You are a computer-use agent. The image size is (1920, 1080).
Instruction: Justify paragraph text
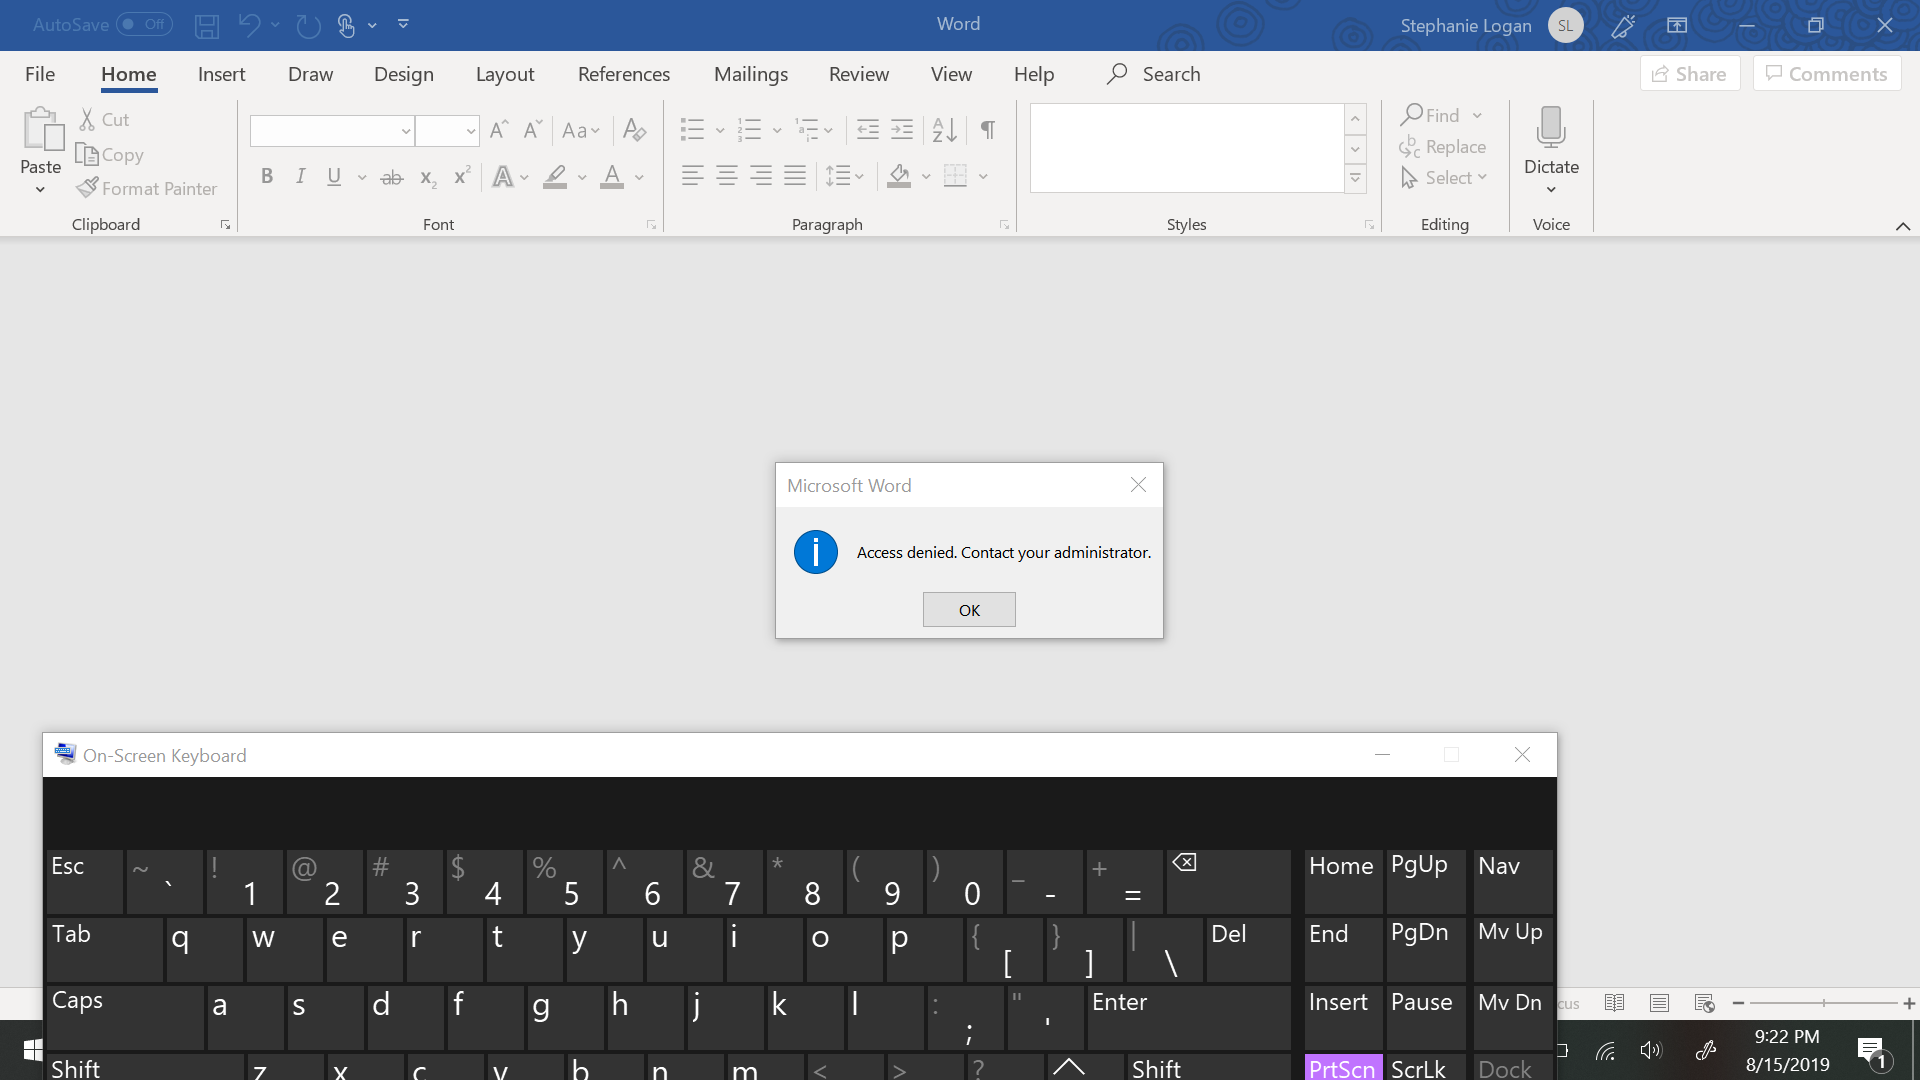[x=795, y=176]
